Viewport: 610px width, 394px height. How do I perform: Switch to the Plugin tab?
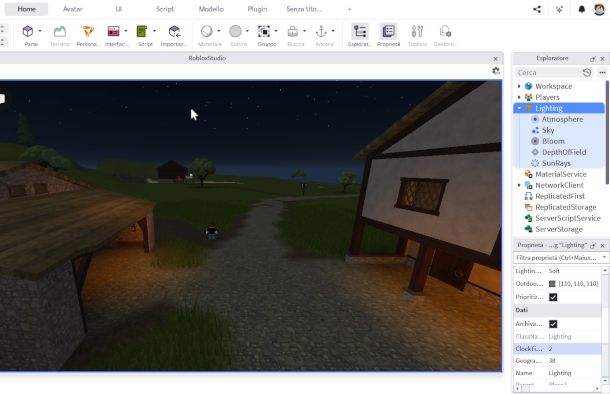click(x=257, y=9)
